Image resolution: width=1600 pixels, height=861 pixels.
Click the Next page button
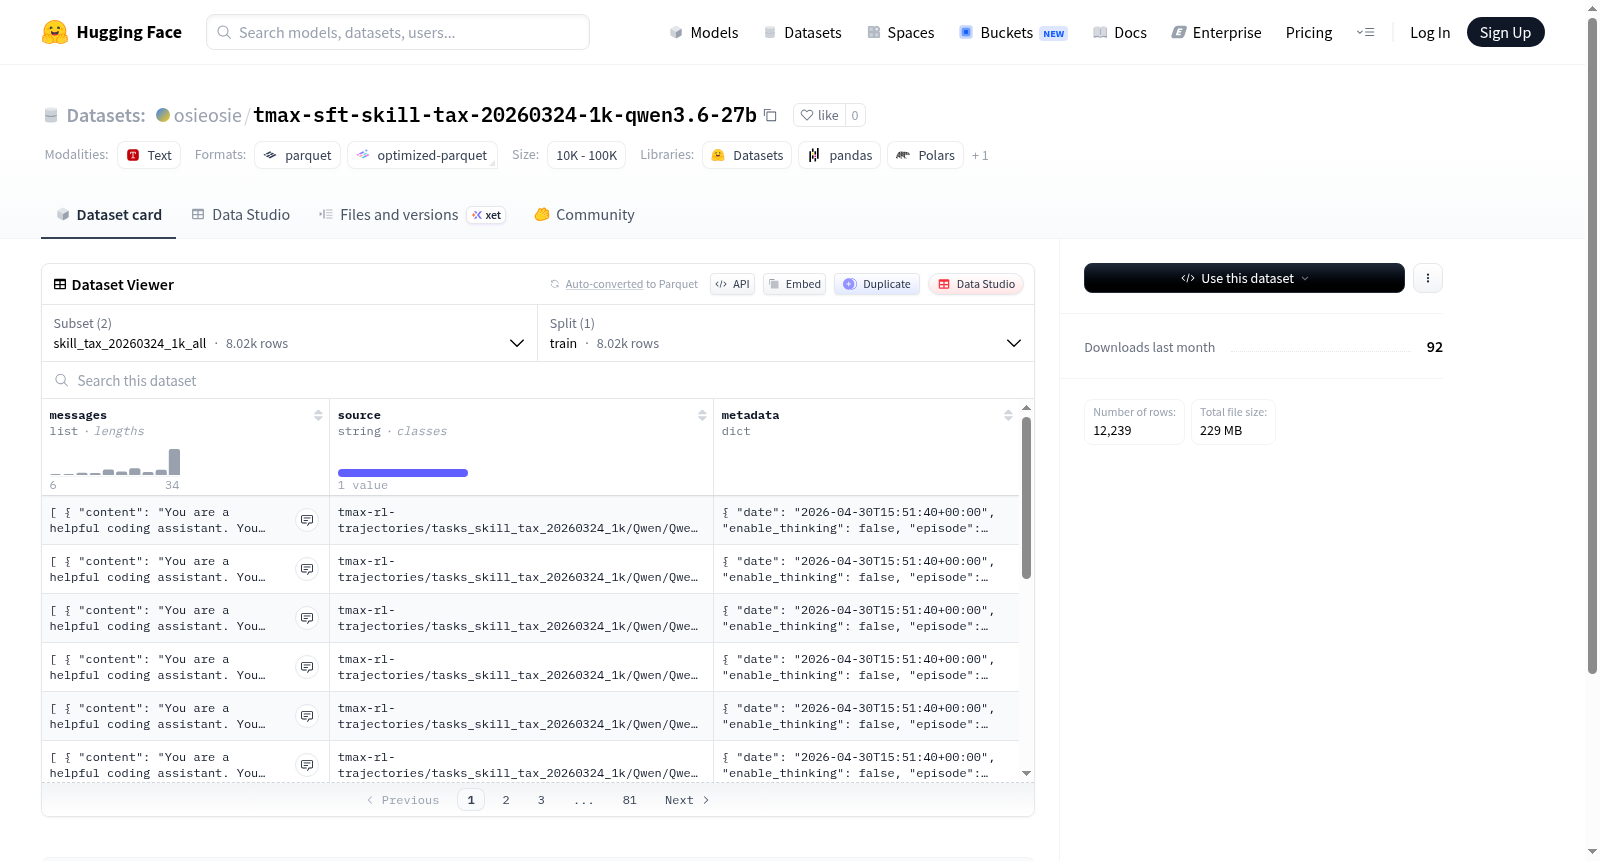tap(687, 800)
